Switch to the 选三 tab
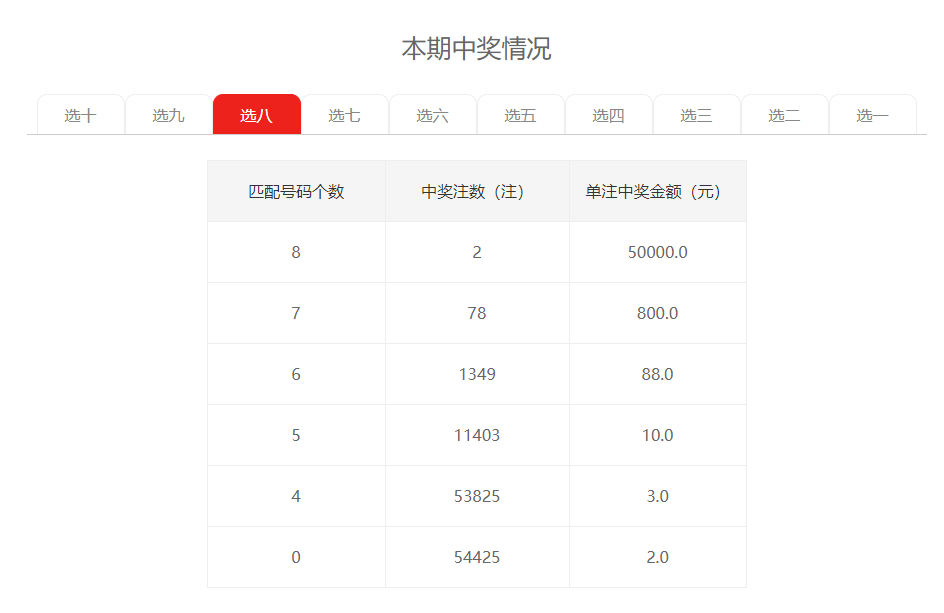Screen dimensions: 944x613 (x=696, y=115)
